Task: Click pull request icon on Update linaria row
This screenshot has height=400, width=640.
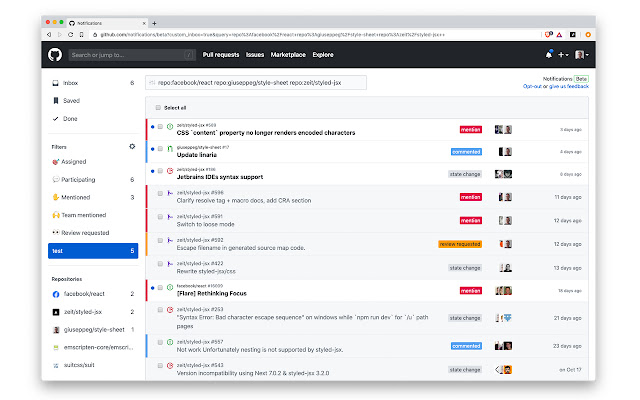Action: pos(170,149)
